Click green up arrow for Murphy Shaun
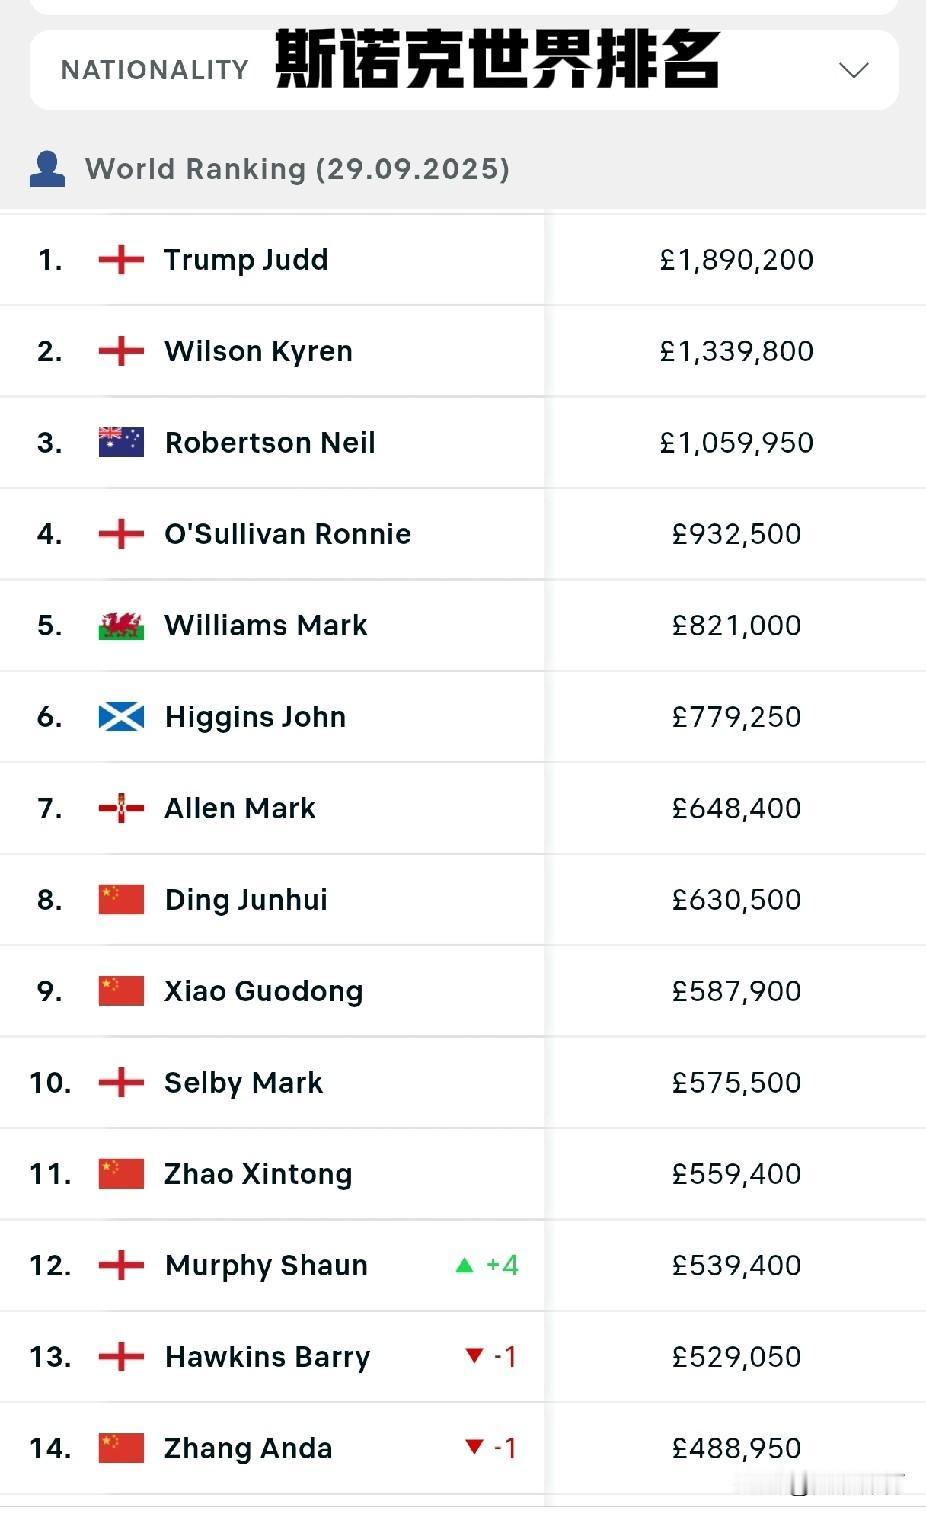 tap(464, 1265)
